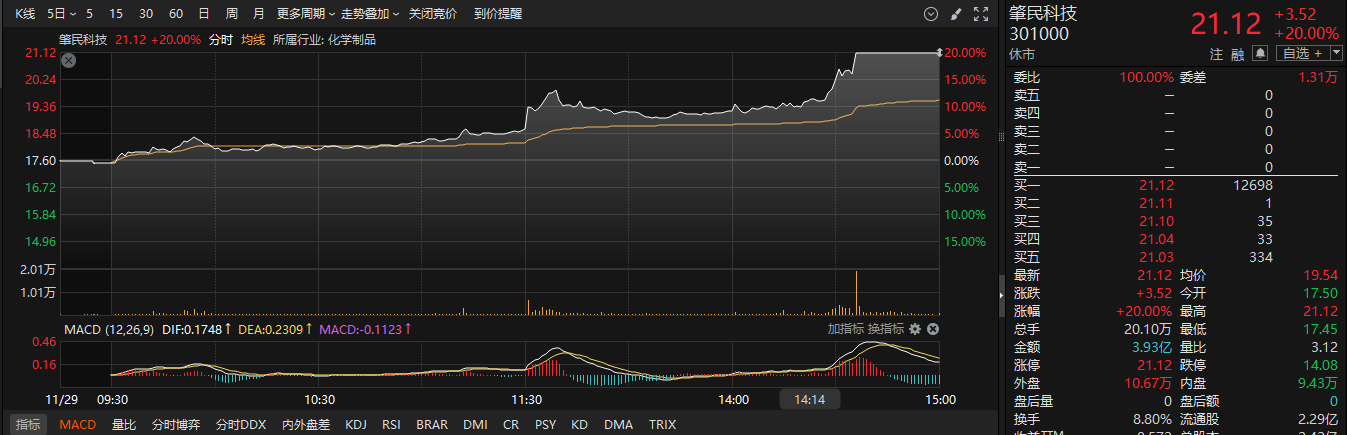The height and width of the screenshot is (435, 1347).
Task: Click 加指标 to add indicator
Action: click(845, 328)
